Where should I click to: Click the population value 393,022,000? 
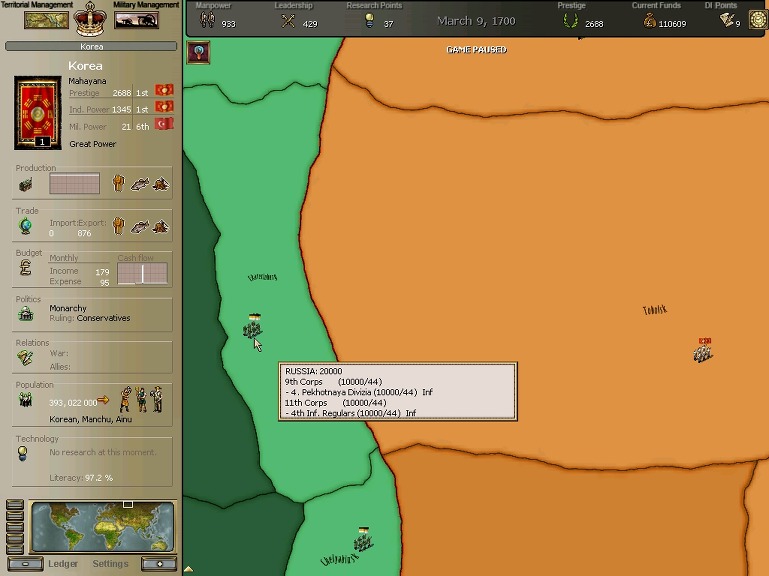tap(73, 403)
